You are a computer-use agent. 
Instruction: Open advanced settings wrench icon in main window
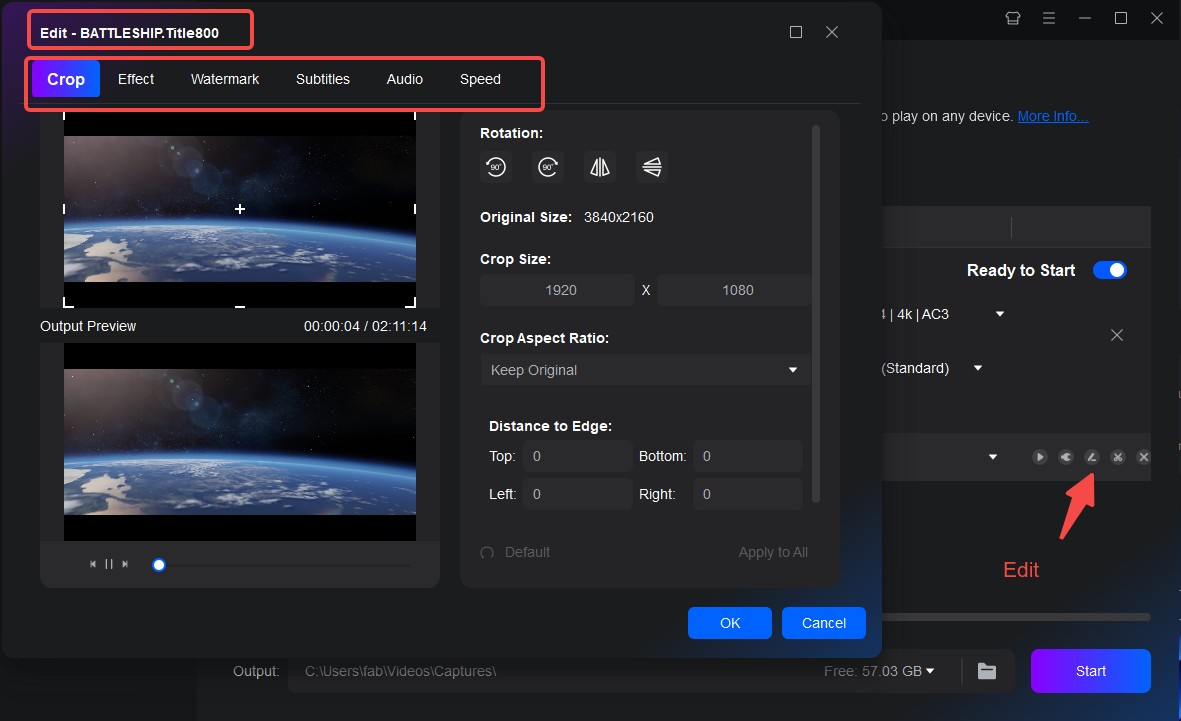[1066, 457]
